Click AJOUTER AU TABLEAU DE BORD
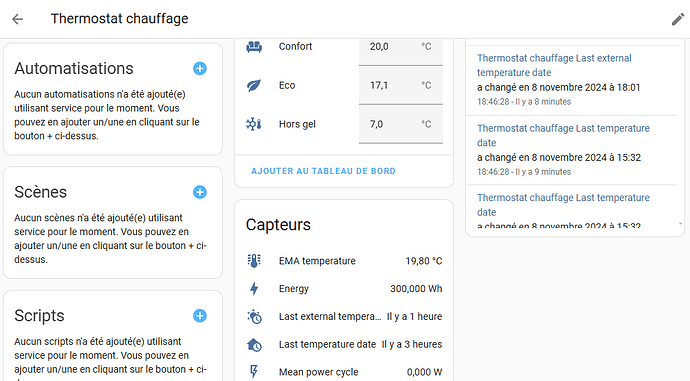690x381 pixels. point(323,171)
